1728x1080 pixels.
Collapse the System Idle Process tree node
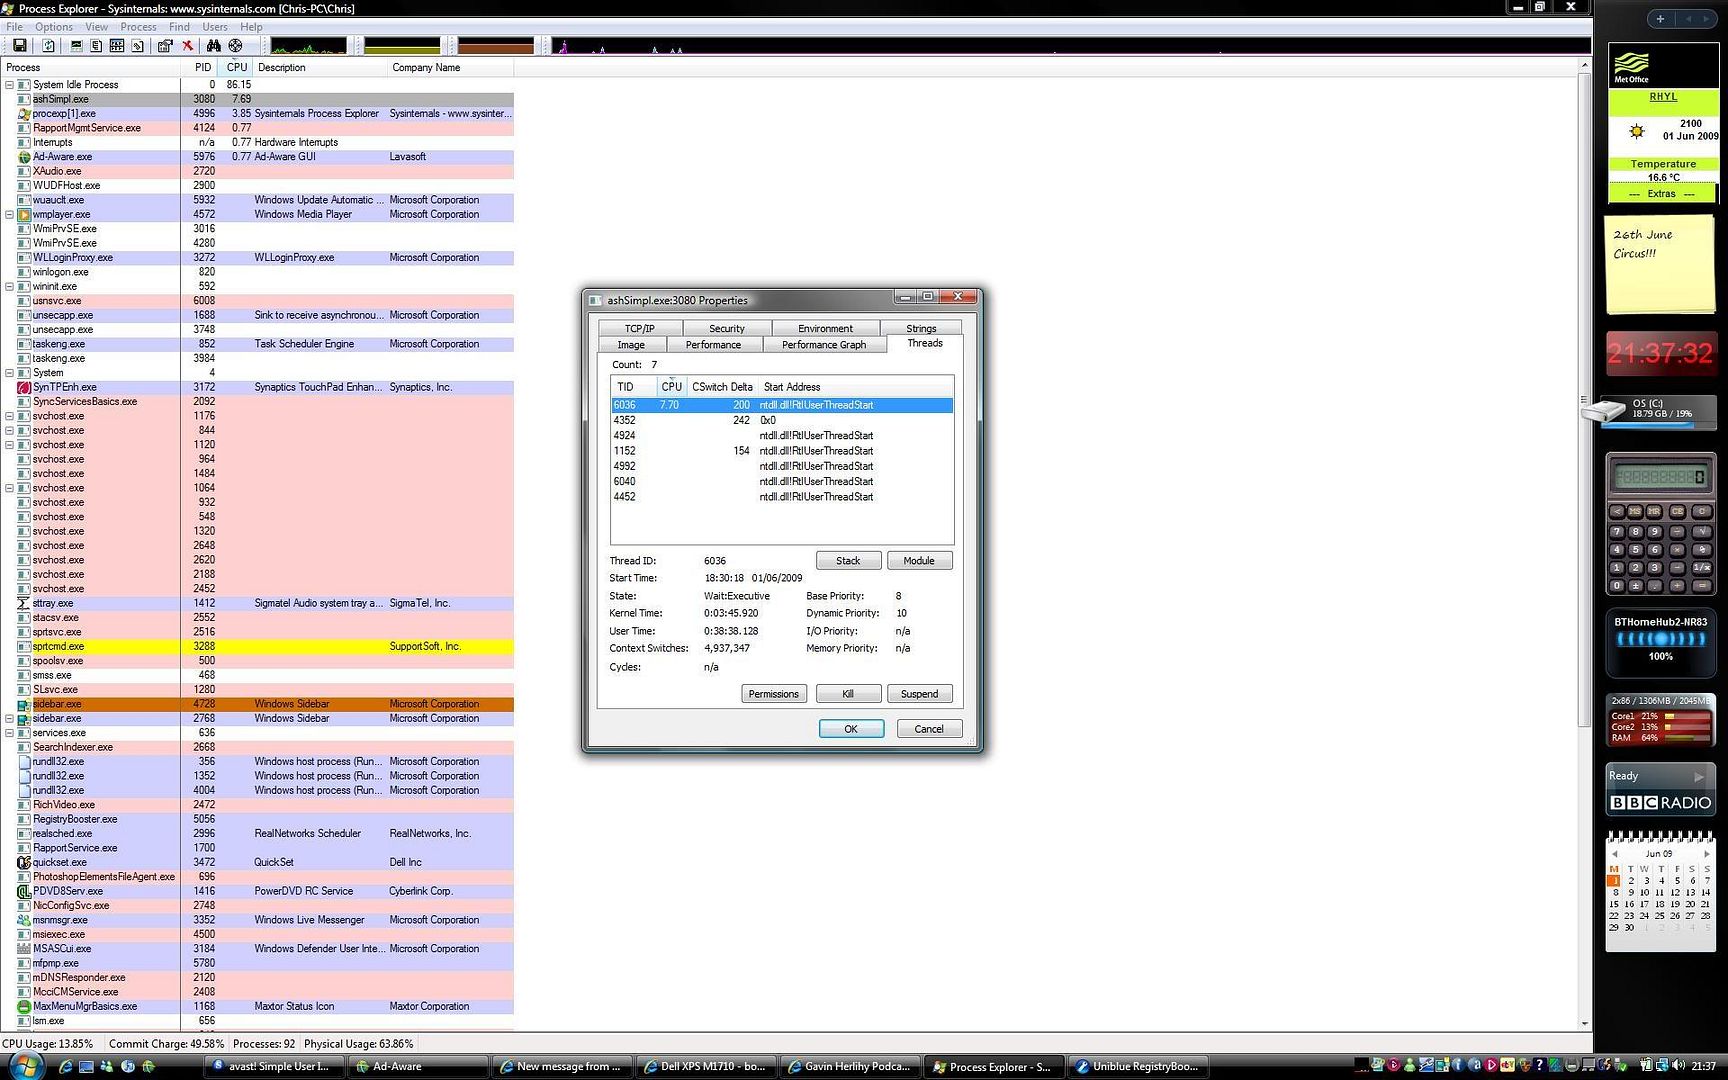pos(10,85)
